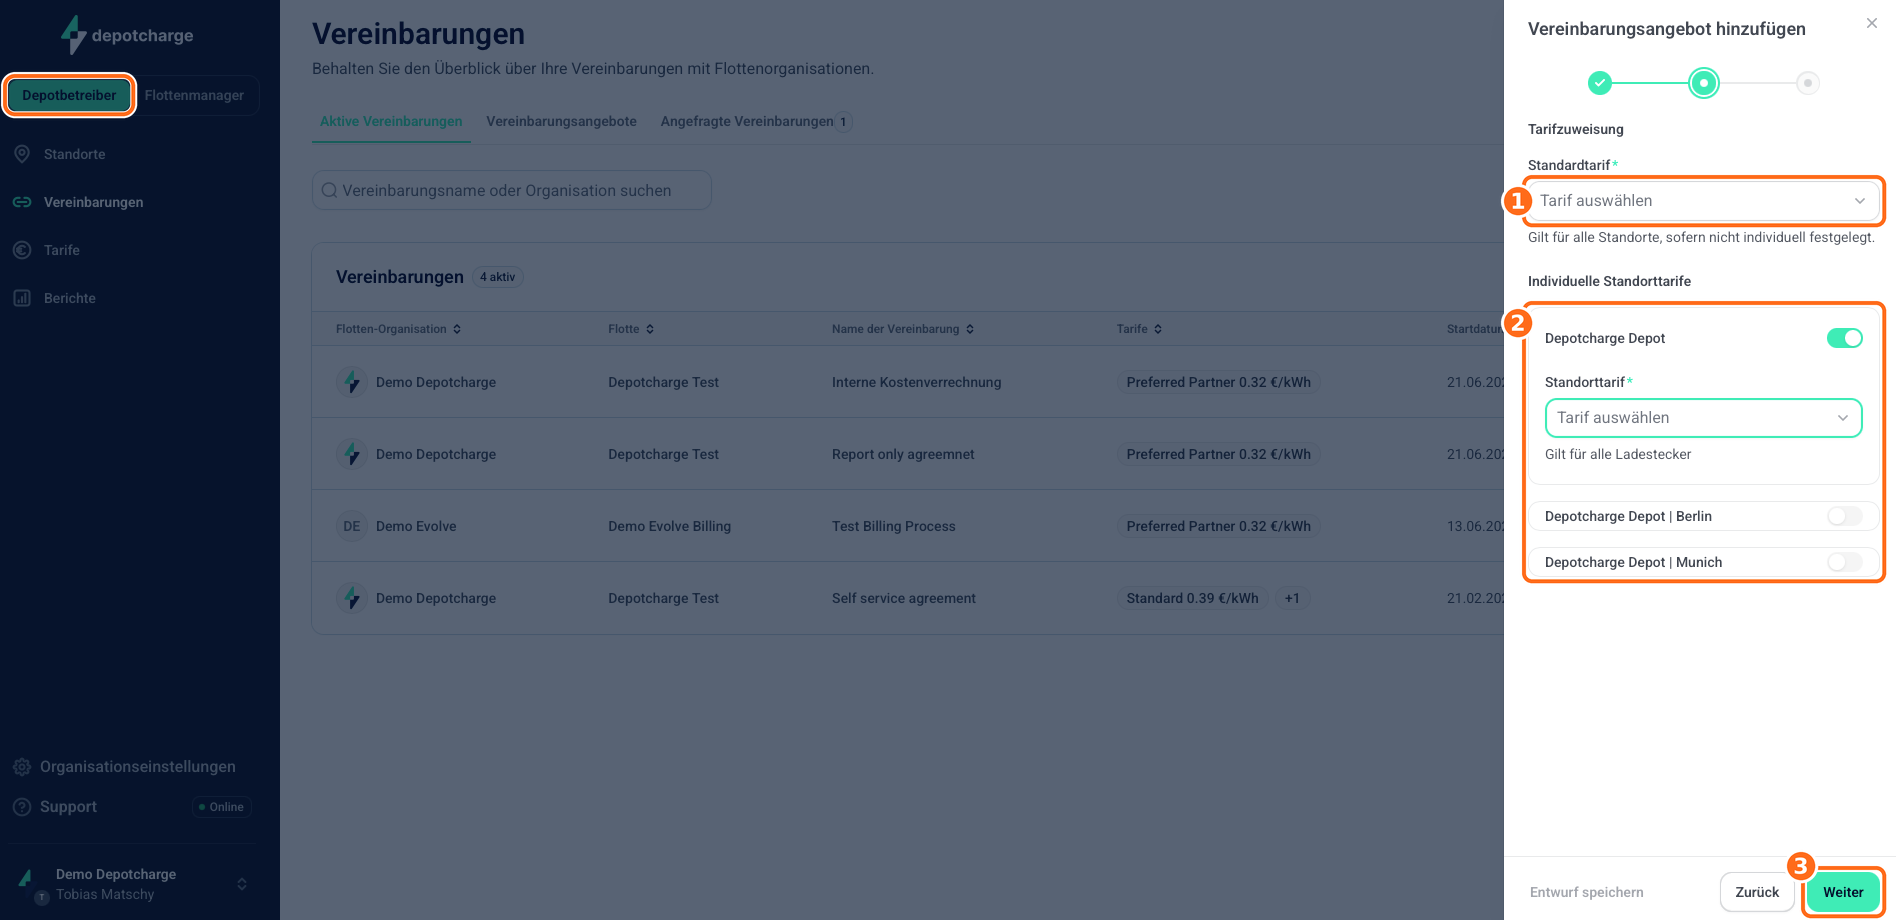Open the Vereinbarungsangebote tab
This screenshot has height=920, width=1896.
(561, 121)
